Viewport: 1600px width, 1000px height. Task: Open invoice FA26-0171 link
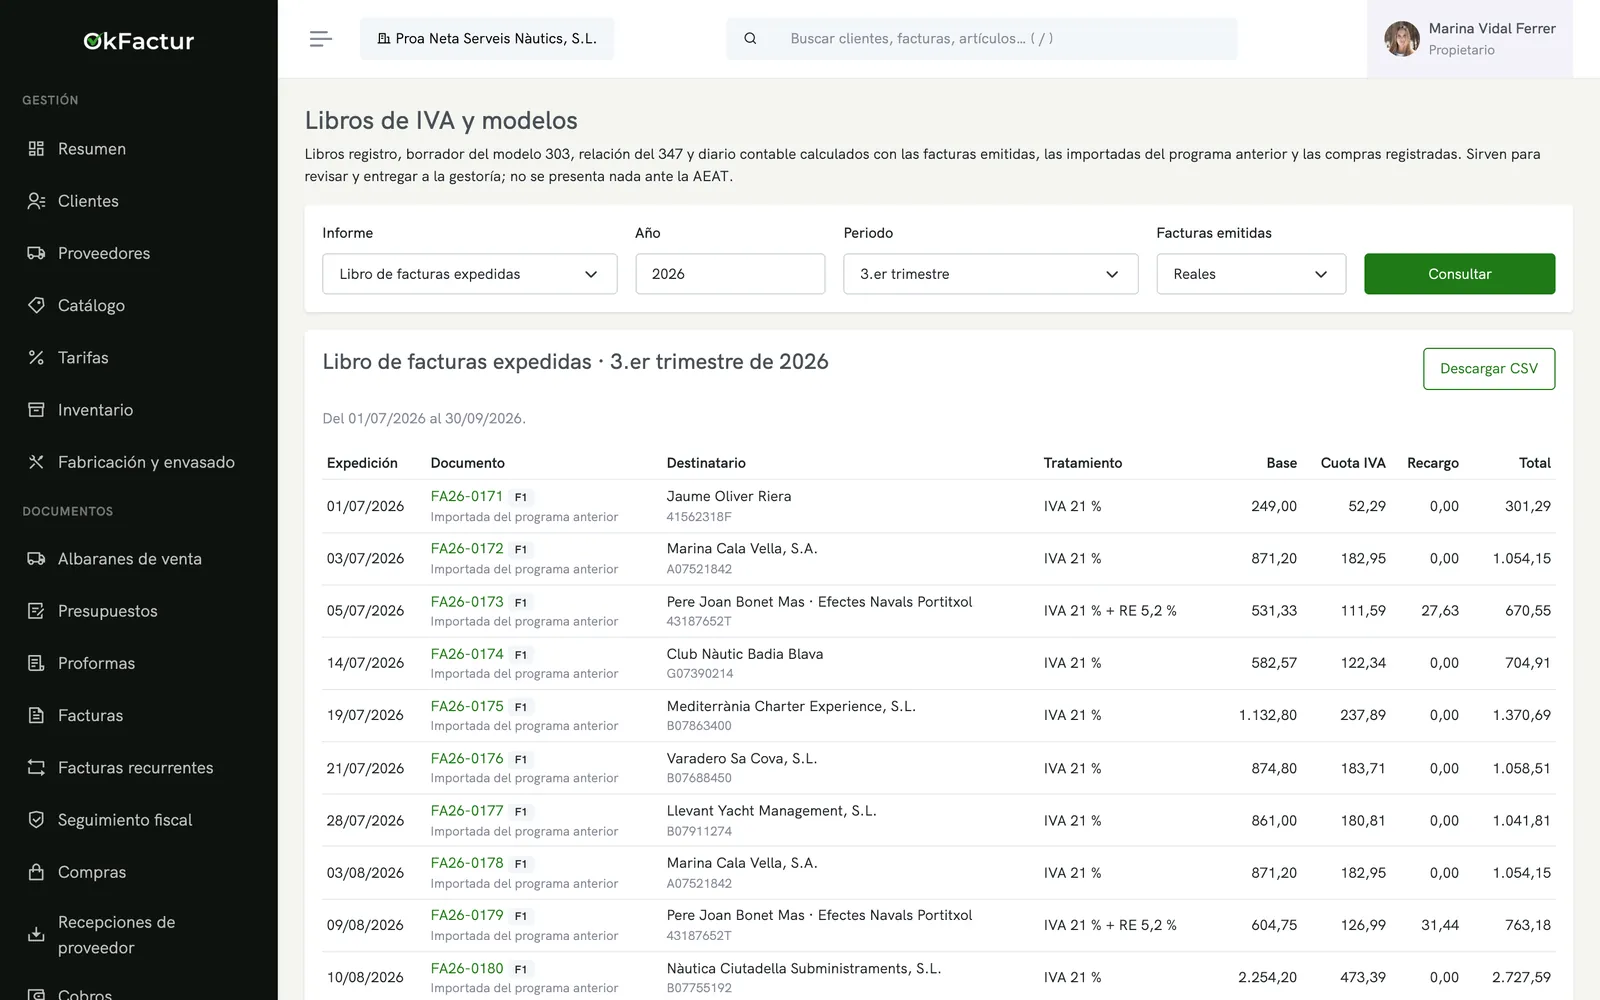467,496
